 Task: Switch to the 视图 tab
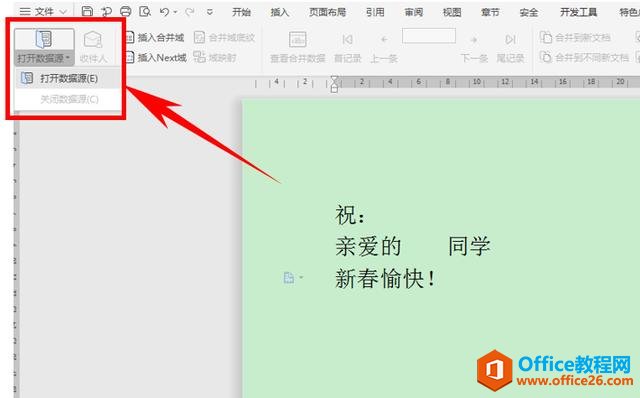point(452,12)
